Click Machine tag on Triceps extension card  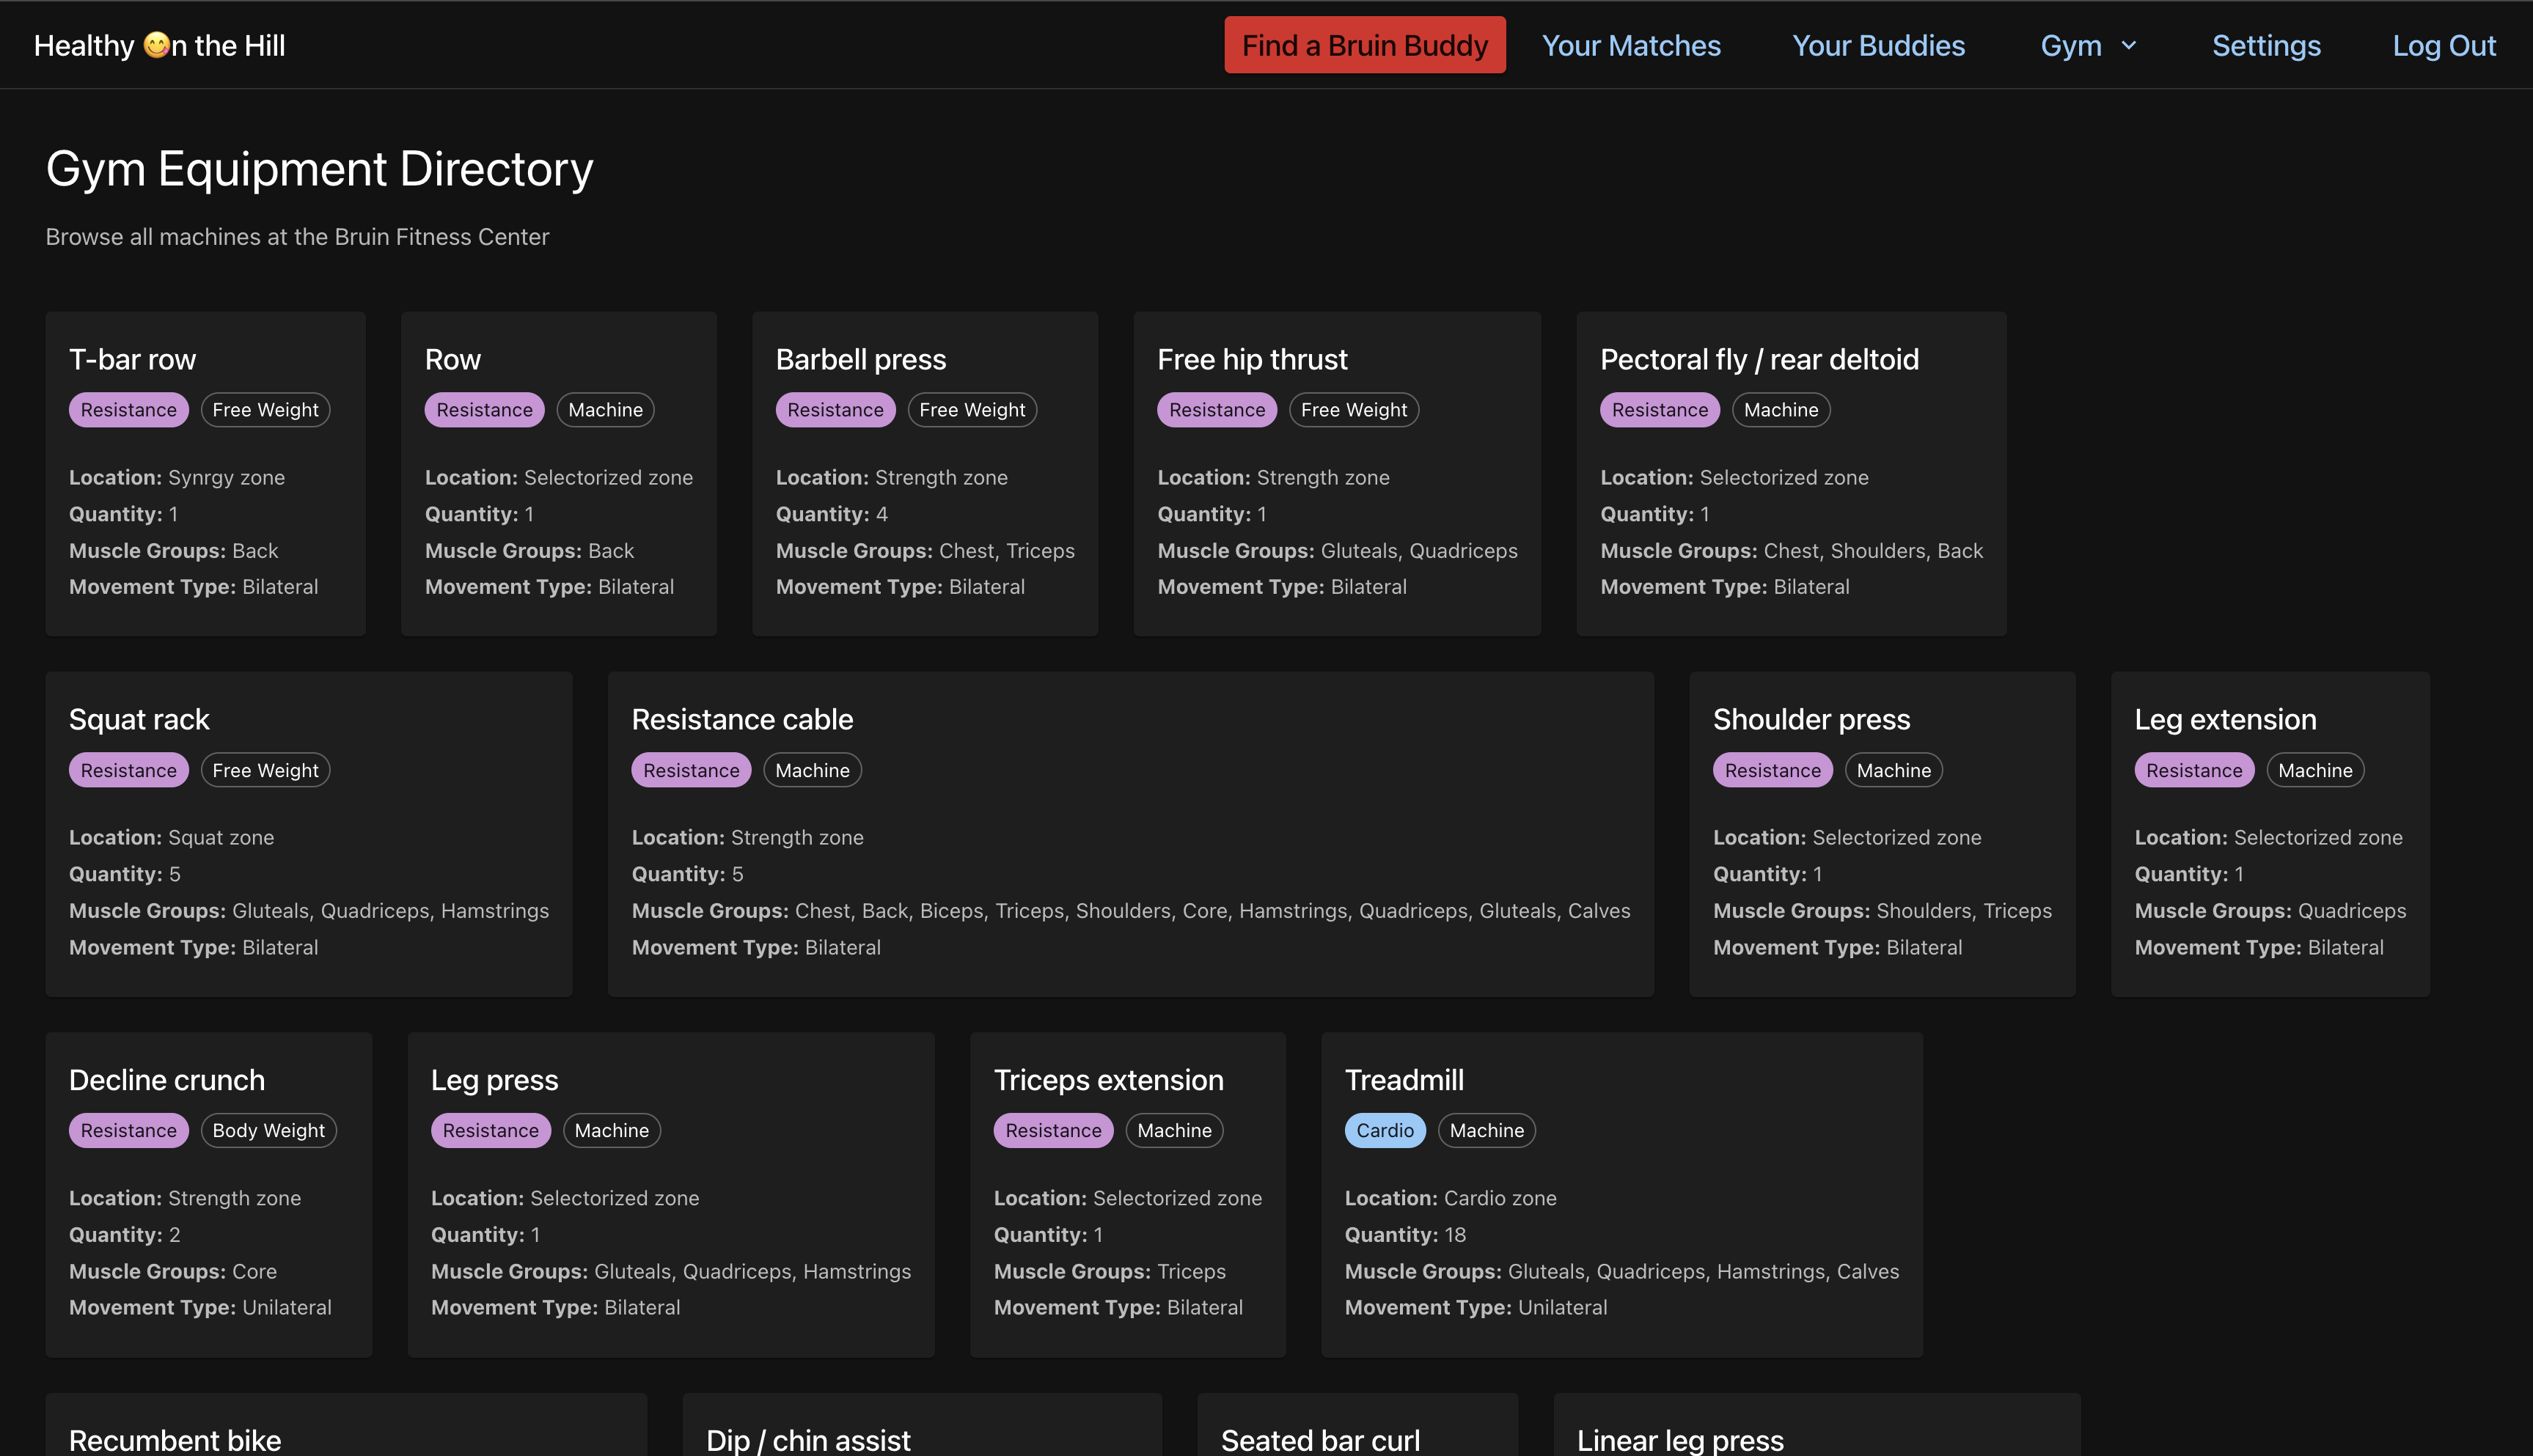(x=1173, y=1130)
